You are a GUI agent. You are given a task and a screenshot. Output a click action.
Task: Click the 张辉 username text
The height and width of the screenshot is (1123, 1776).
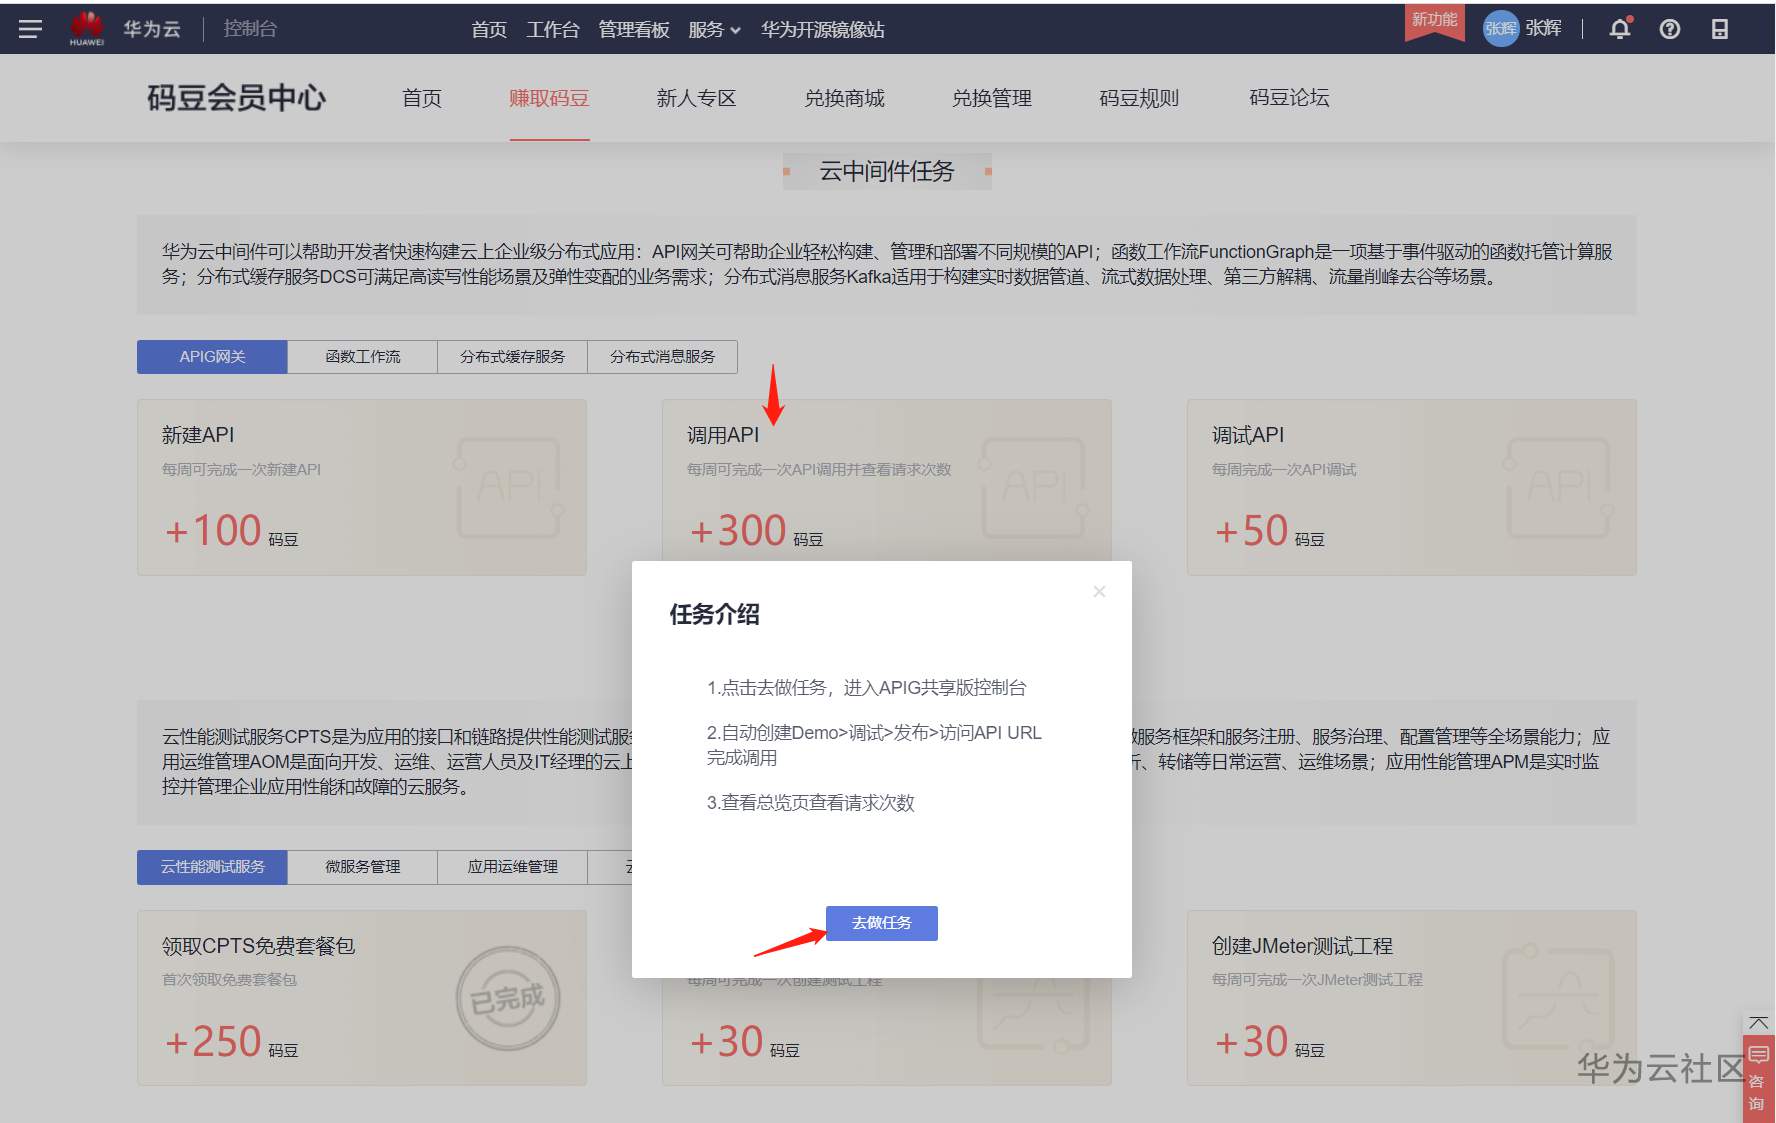coord(1543,29)
